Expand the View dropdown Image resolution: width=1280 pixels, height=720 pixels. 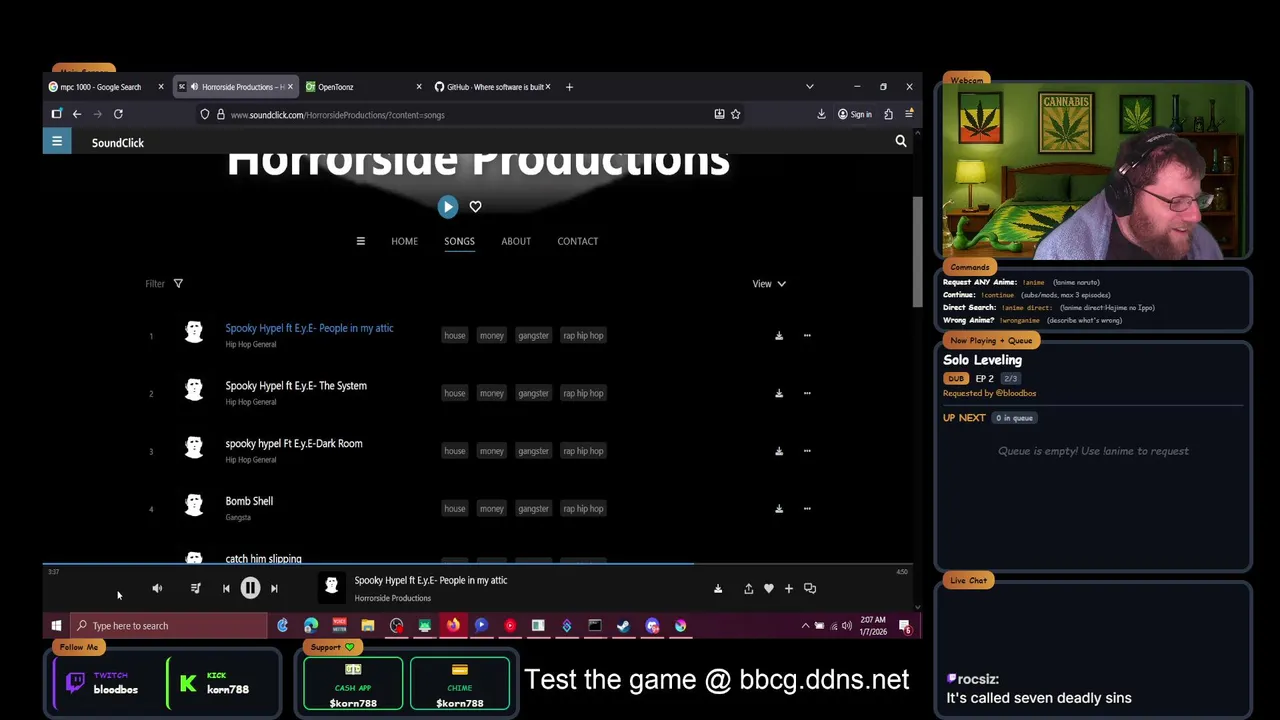(x=769, y=284)
